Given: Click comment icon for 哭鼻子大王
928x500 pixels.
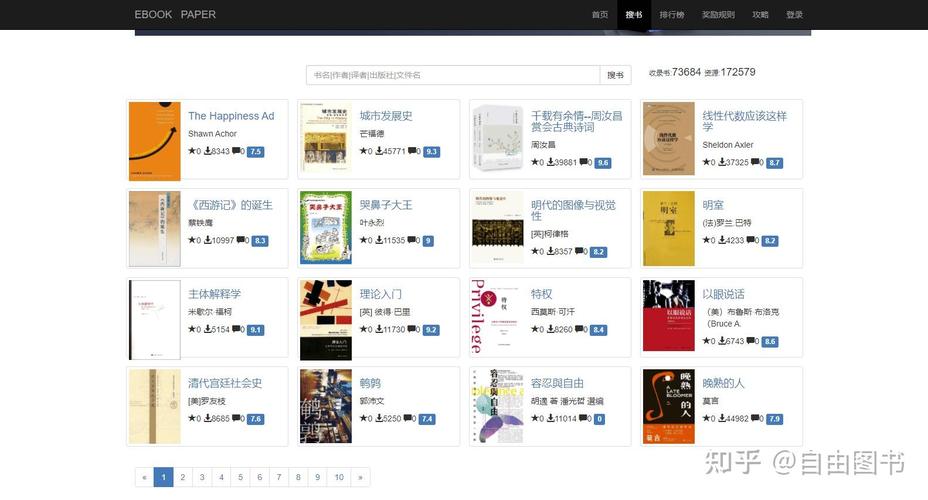Looking at the screenshot, I should point(412,240).
